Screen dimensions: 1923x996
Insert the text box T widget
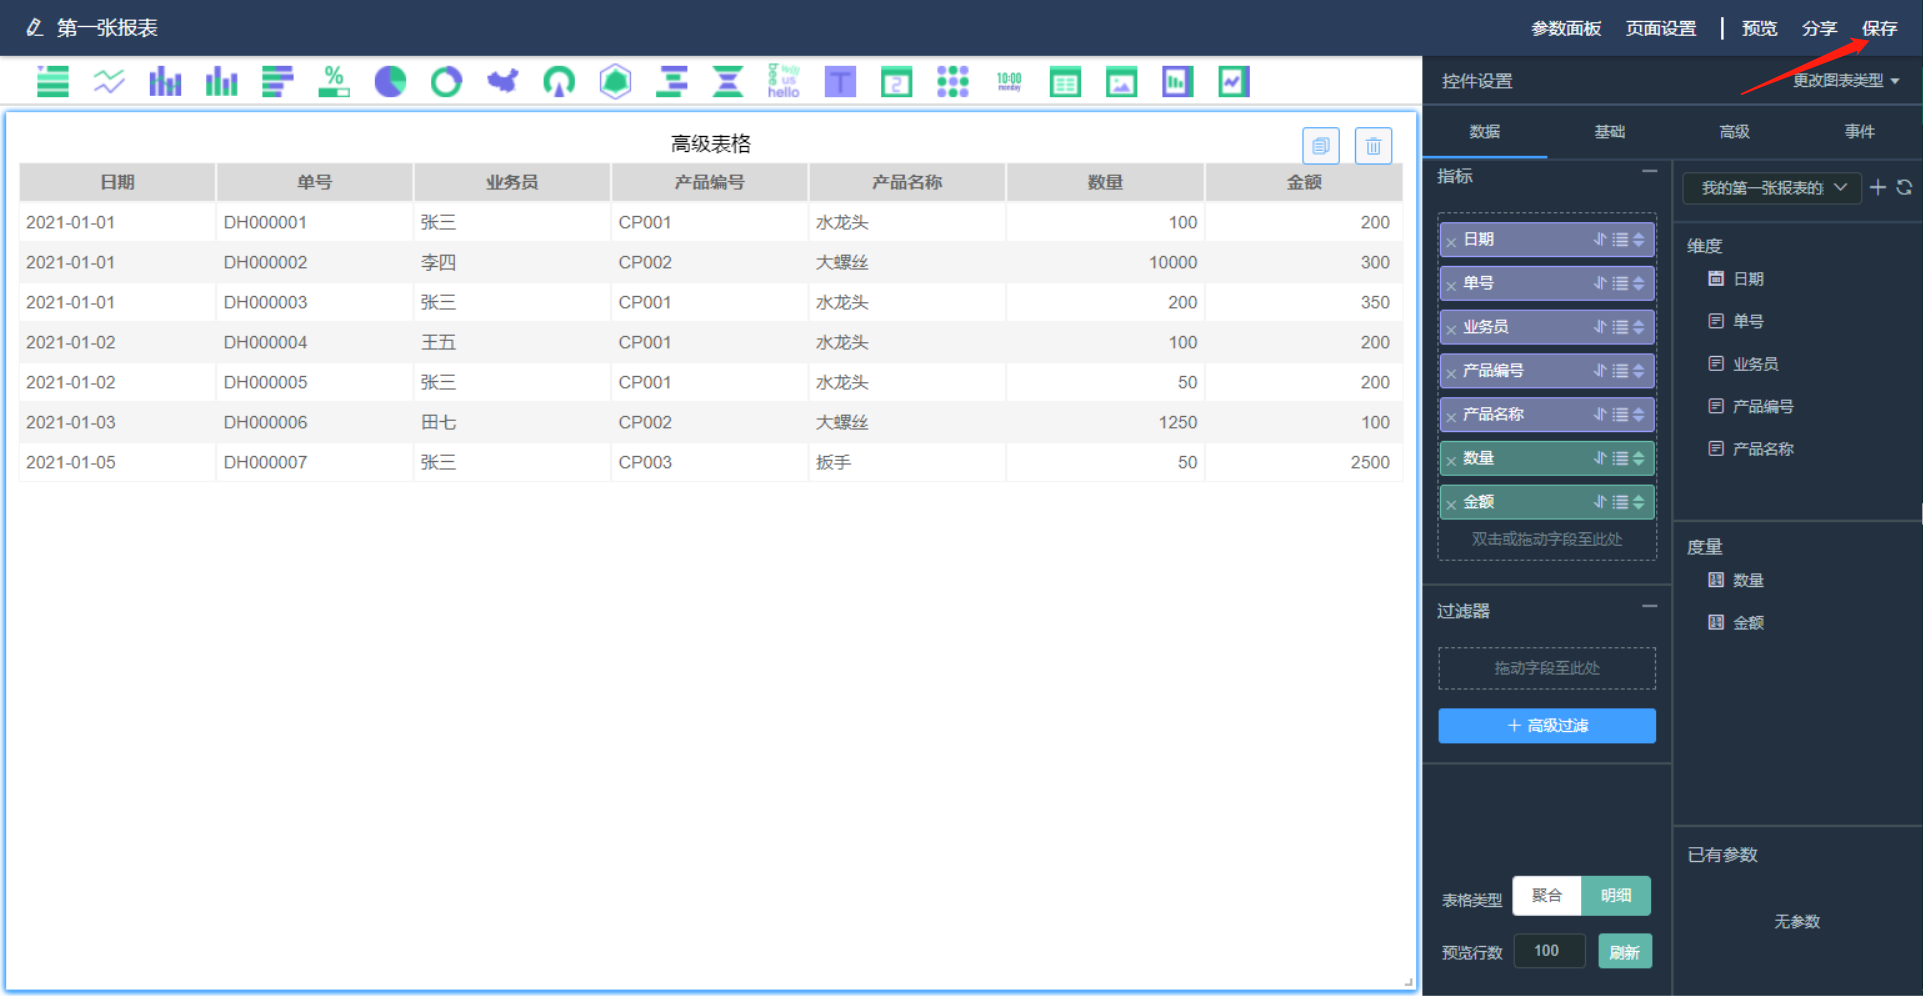pyautogui.click(x=840, y=81)
